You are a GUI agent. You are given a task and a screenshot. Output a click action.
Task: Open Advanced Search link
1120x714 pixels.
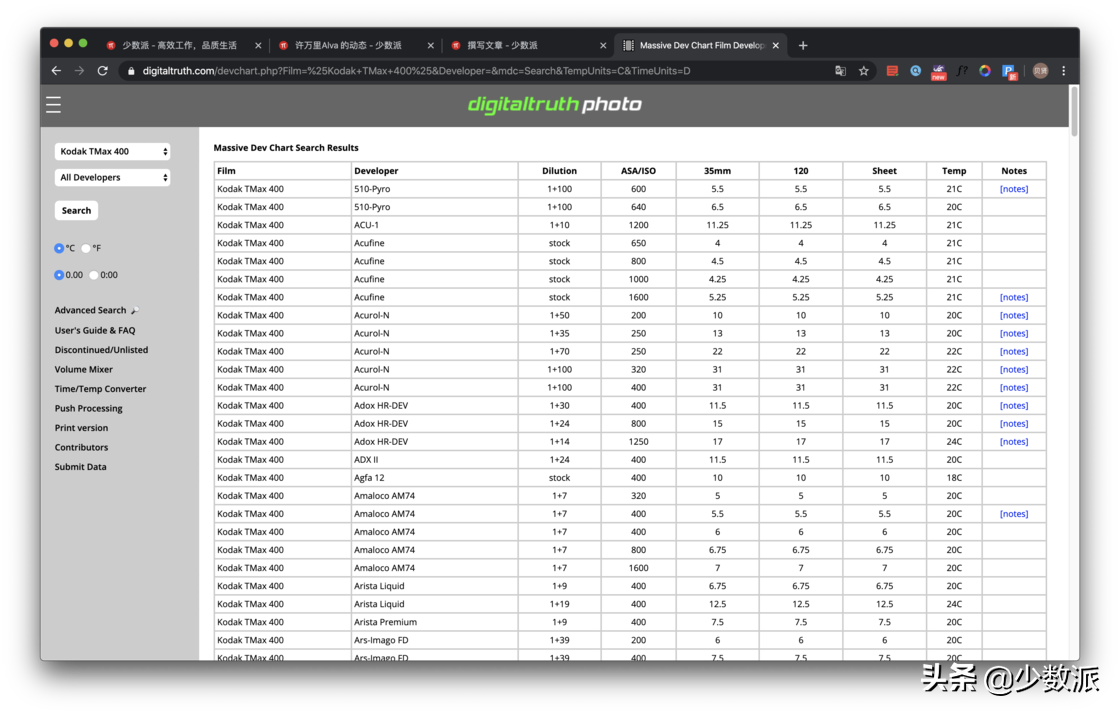click(x=90, y=311)
